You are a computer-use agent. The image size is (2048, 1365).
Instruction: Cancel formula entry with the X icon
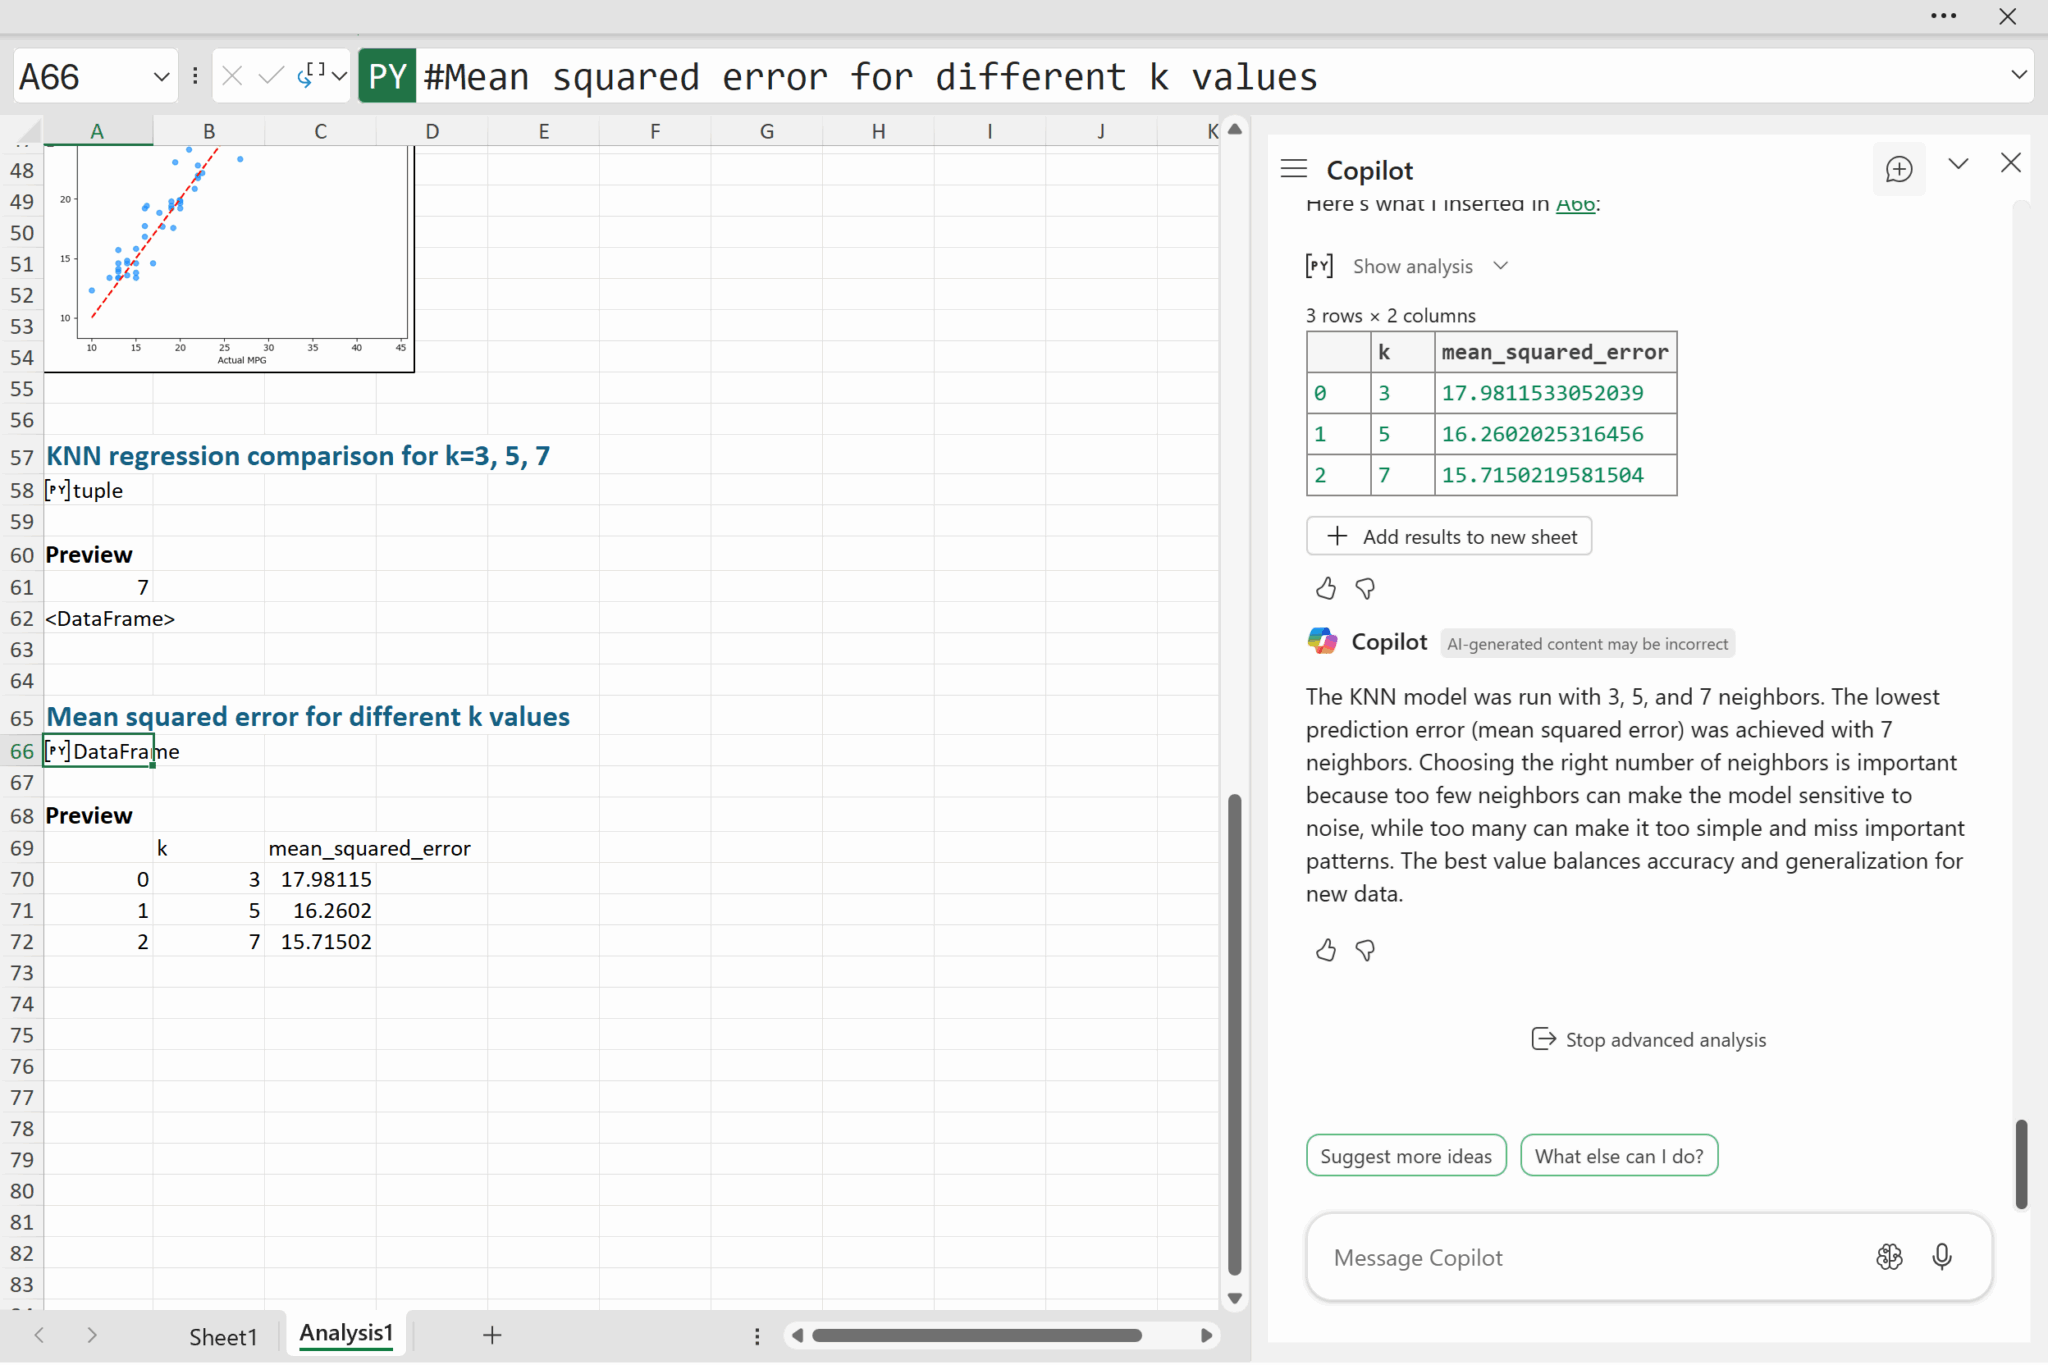pyautogui.click(x=232, y=76)
